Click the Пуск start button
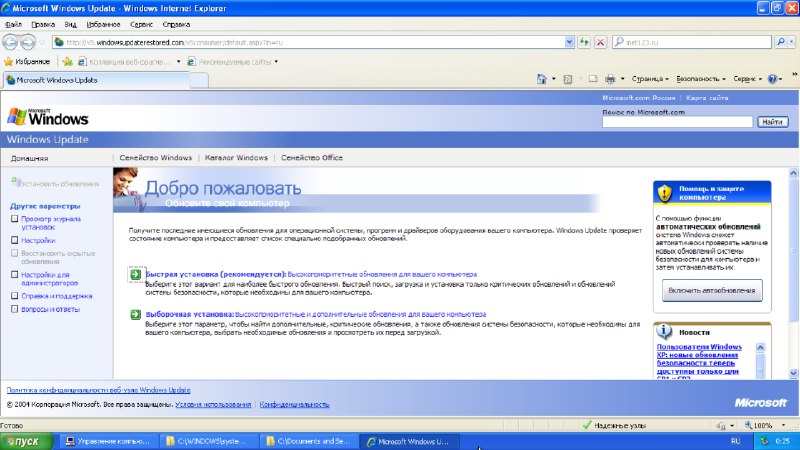The width and height of the screenshot is (800, 450). pos(27,441)
